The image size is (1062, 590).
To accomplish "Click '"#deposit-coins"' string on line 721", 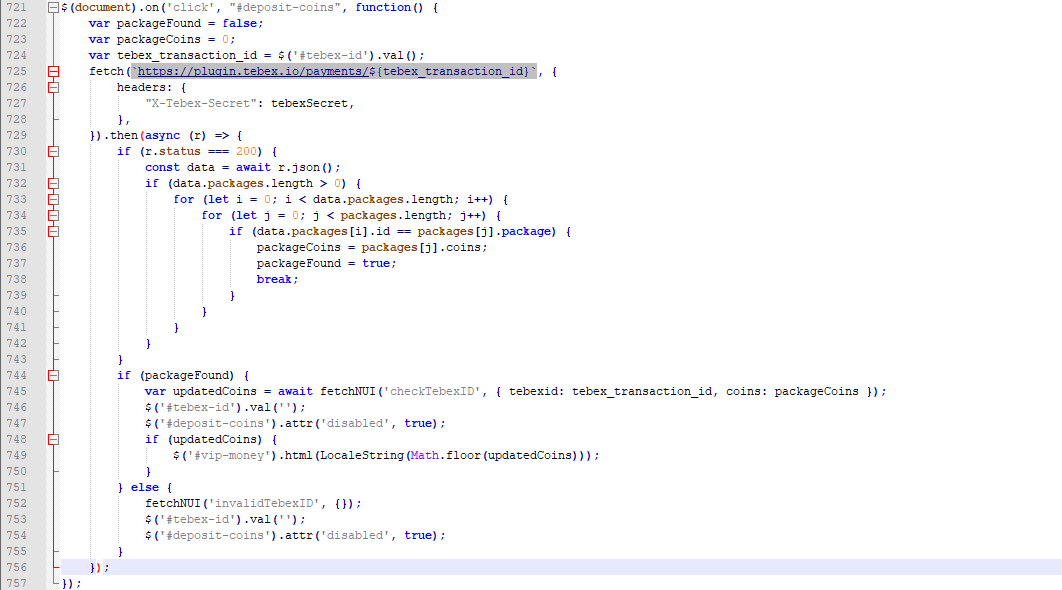I will (285, 7).
